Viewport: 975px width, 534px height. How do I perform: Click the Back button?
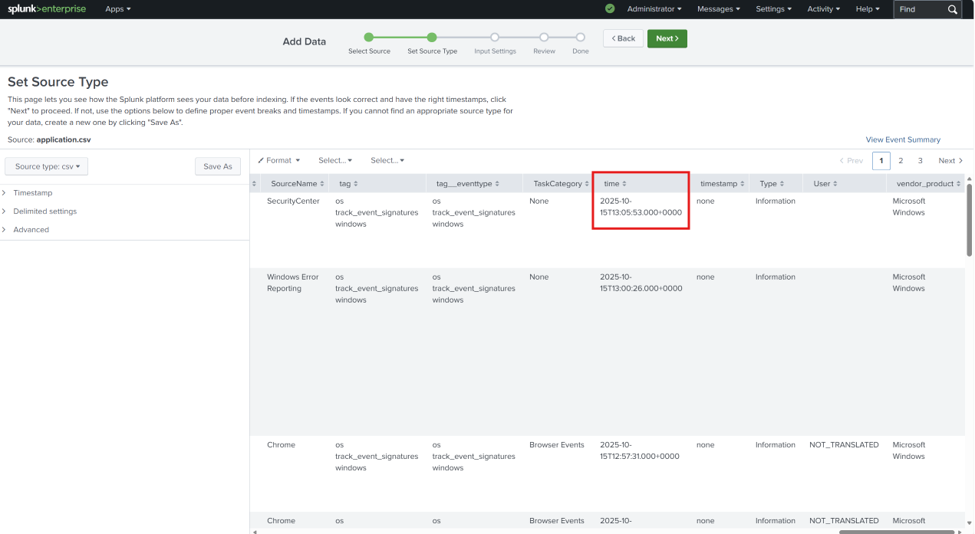coord(623,39)
